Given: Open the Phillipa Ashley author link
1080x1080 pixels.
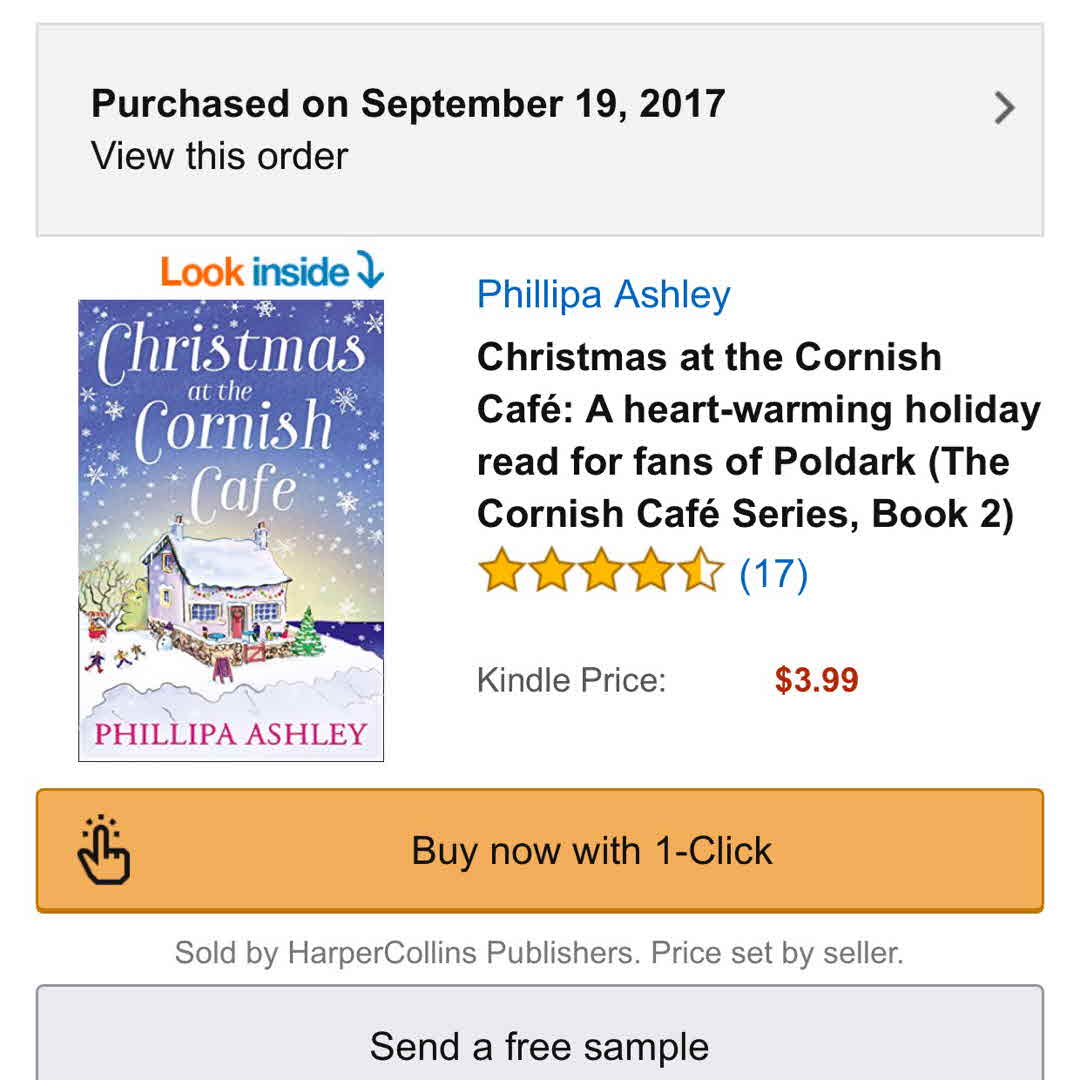Looking at the screenshot, I should click(603, 295).
